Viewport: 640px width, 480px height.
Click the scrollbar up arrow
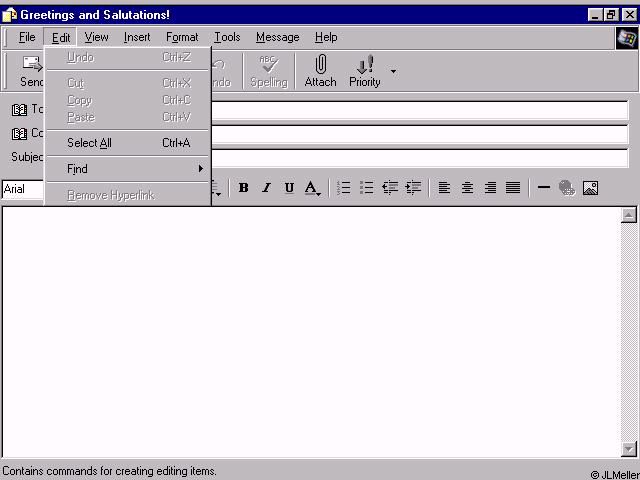coord(629,215)
